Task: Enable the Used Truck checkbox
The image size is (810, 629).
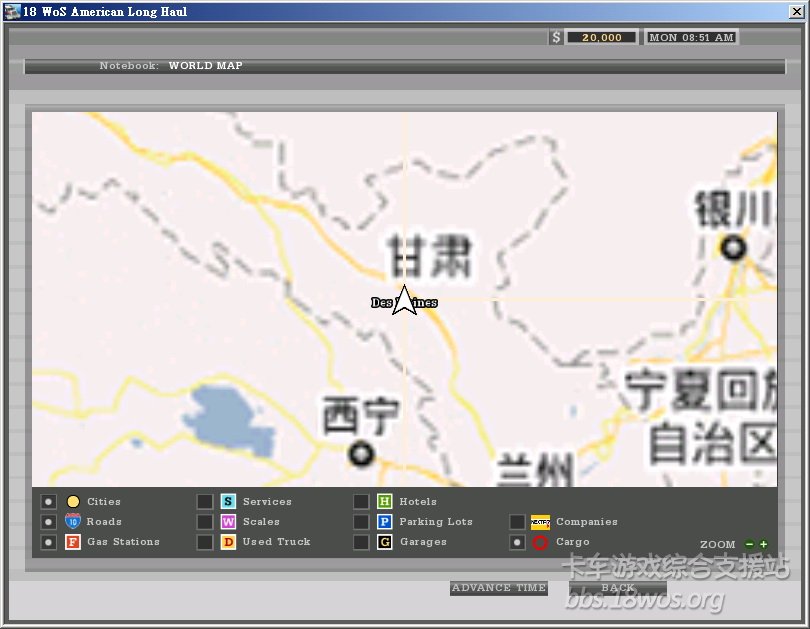Action: pyautogui.click(x=205, y=542)
